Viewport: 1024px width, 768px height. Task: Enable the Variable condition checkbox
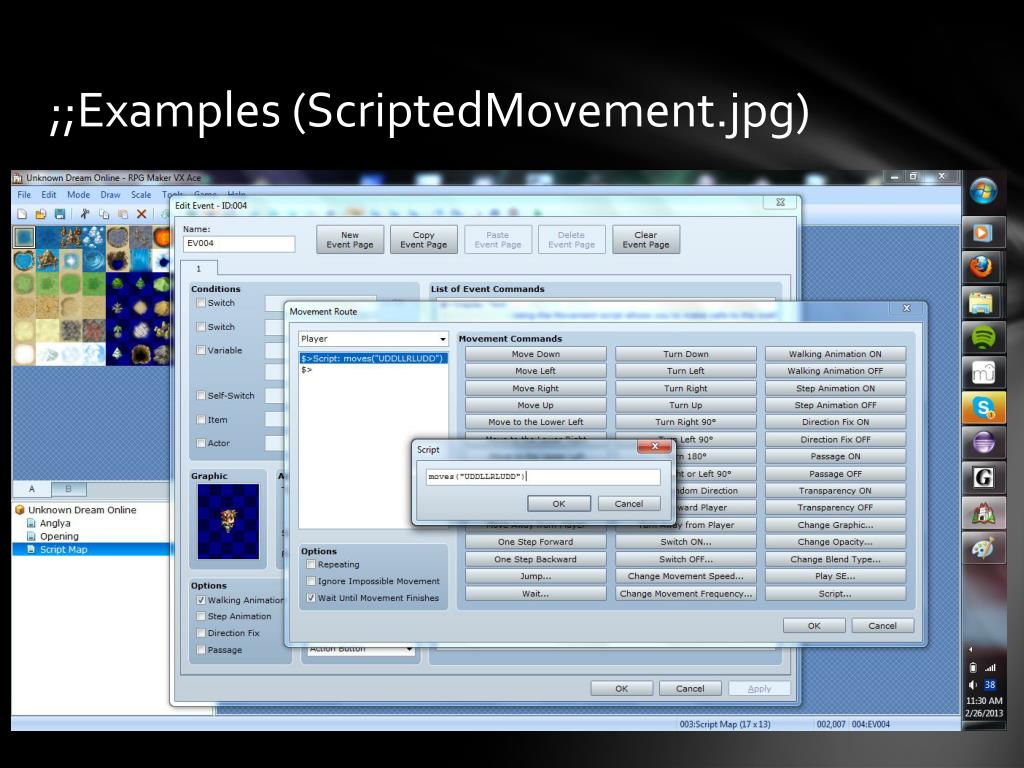(x=201, y=351)
